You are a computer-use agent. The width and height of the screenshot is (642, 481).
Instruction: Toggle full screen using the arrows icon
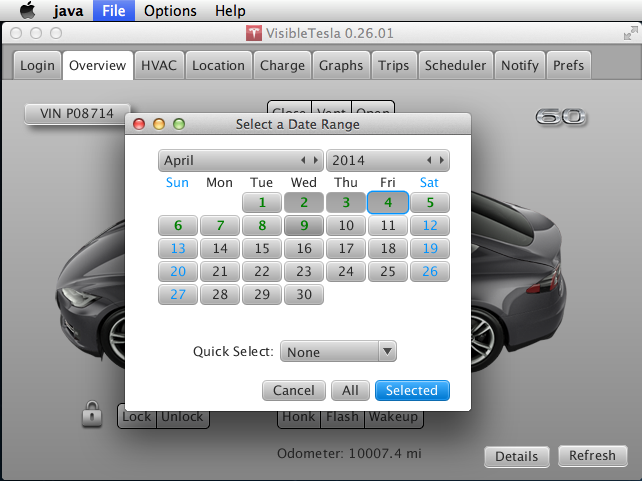click(631, 33)
